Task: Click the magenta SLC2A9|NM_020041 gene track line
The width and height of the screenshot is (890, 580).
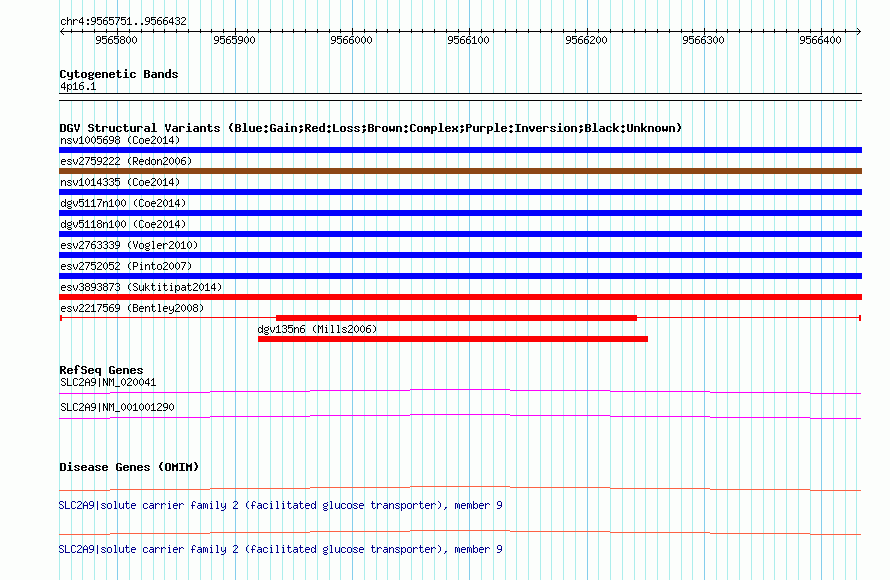Action: [460, 391]
